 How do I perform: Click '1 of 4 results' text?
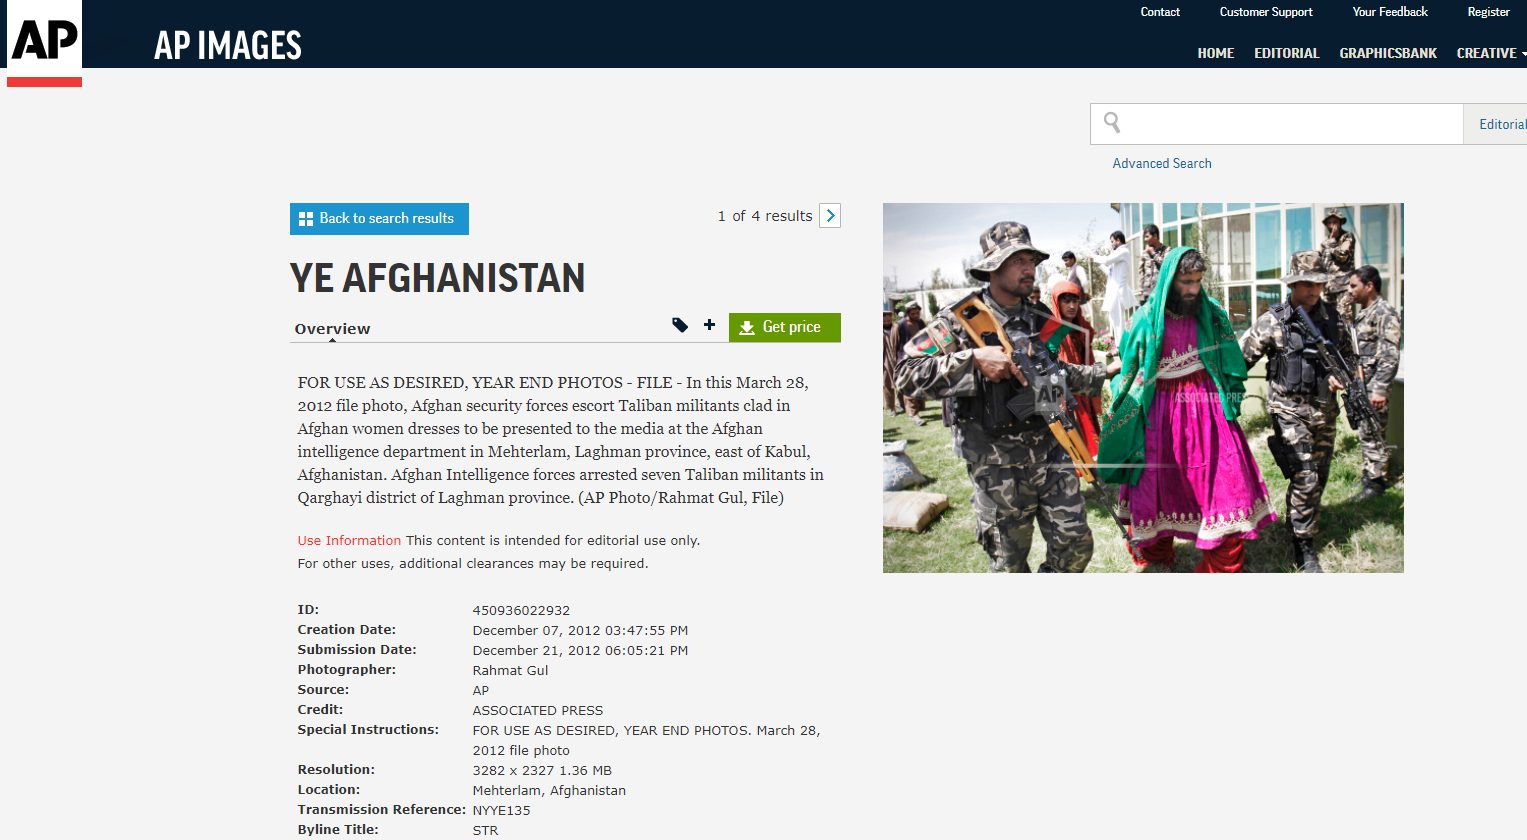[x=765, y=216]
